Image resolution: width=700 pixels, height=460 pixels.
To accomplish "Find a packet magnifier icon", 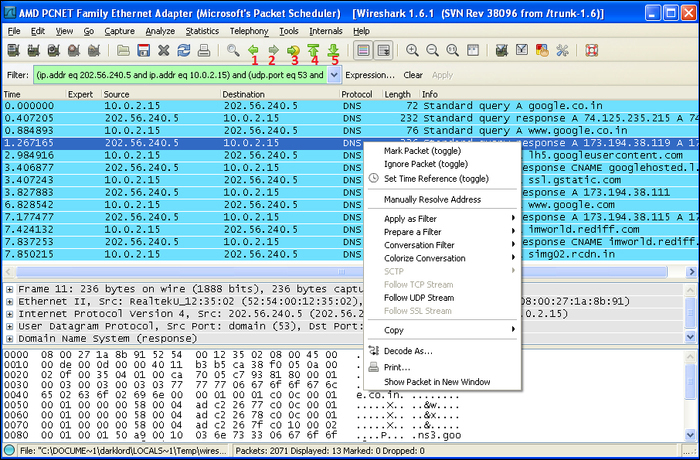I will click(x=233, y=50).
